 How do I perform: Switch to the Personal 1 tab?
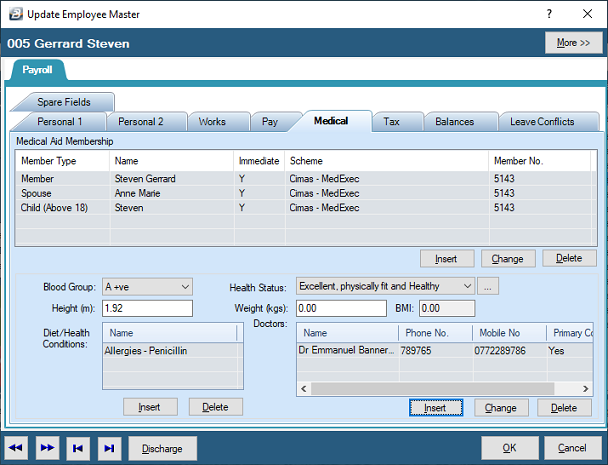(59, 122)
